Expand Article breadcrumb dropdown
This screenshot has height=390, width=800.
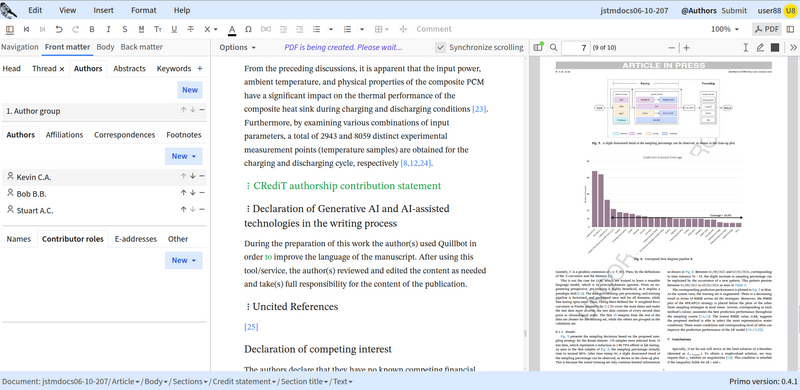point(138,382)
